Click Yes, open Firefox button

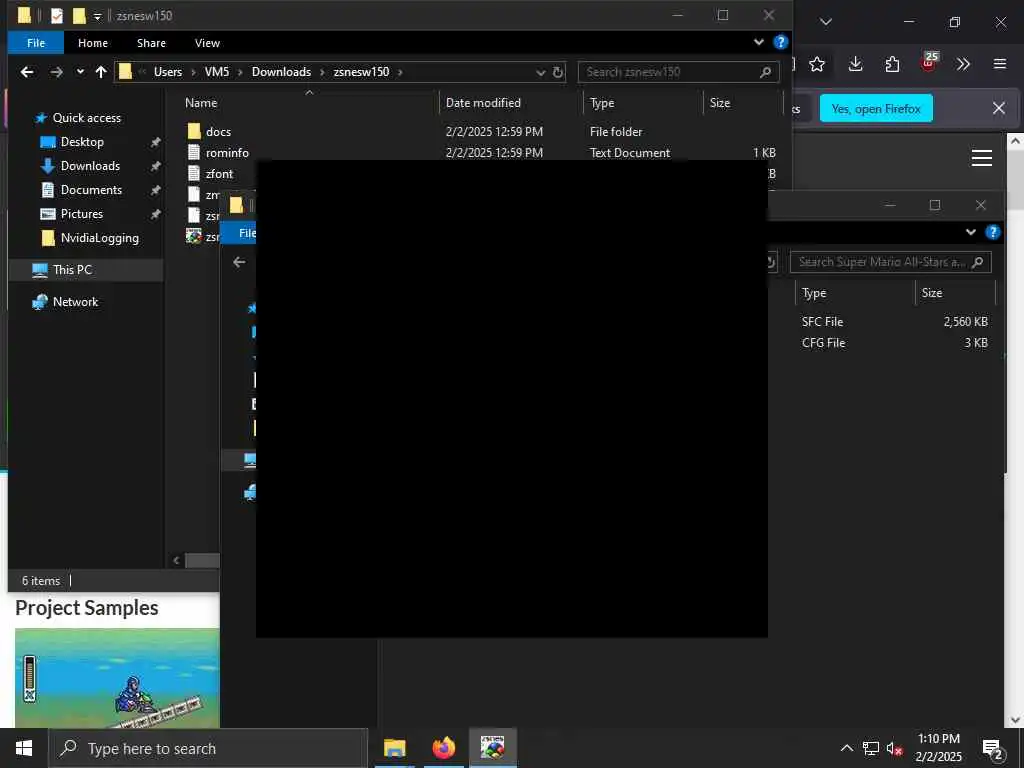876,108
